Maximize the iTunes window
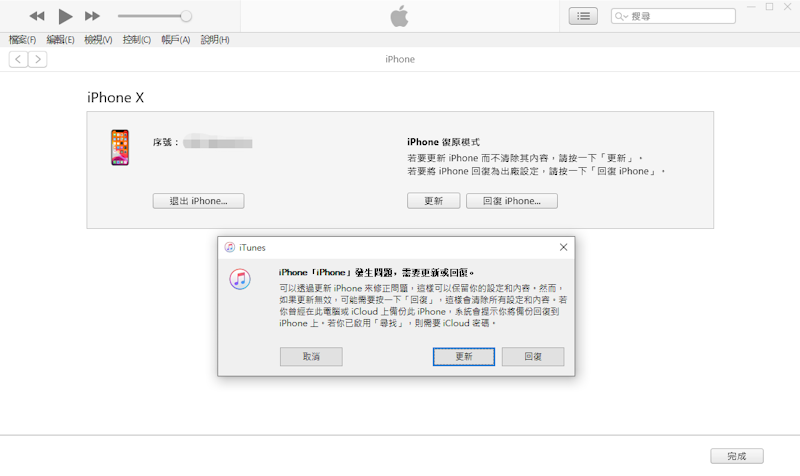The image size is (800, 476). point(769,7)
